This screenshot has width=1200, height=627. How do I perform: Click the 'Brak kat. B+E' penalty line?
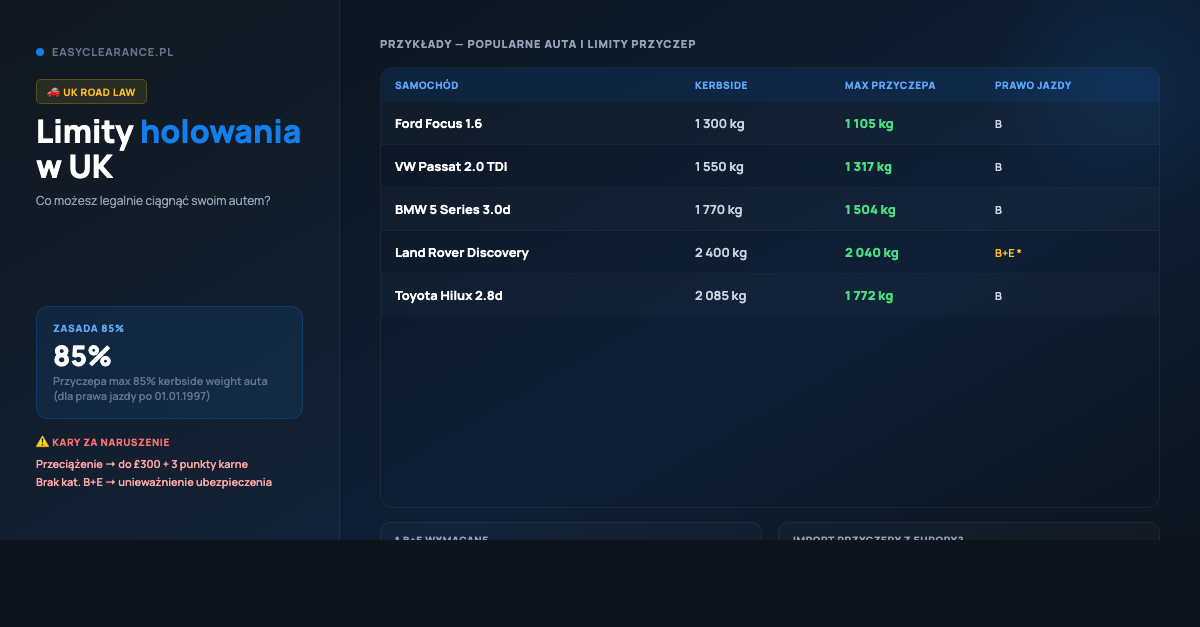point(154,482)
